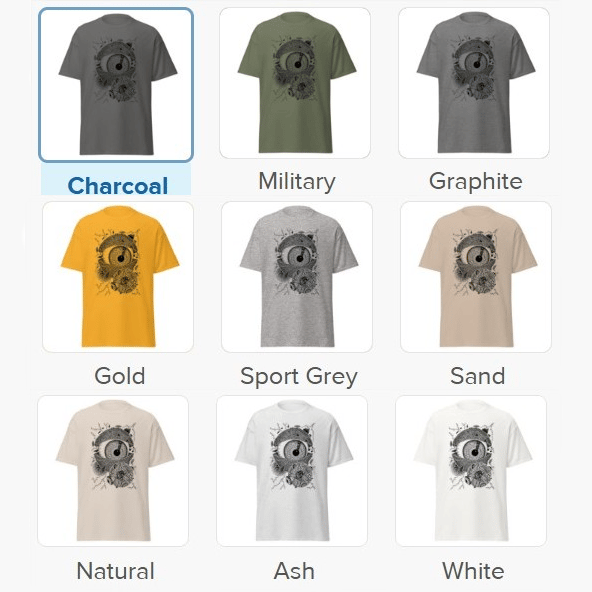Screen dimensions: 592x592
Task: Choose the Ash t-shirt thumbnail
Action: tap(292, 471)
